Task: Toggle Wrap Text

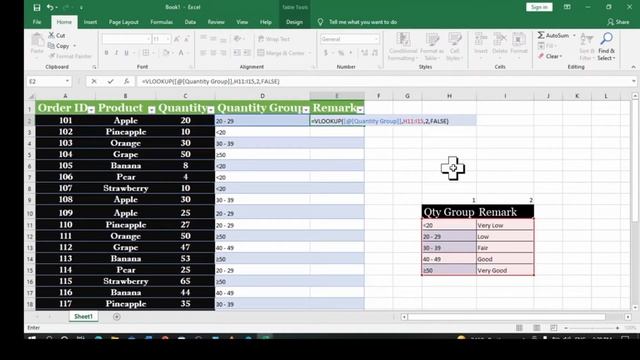Action: click(274, 39)
